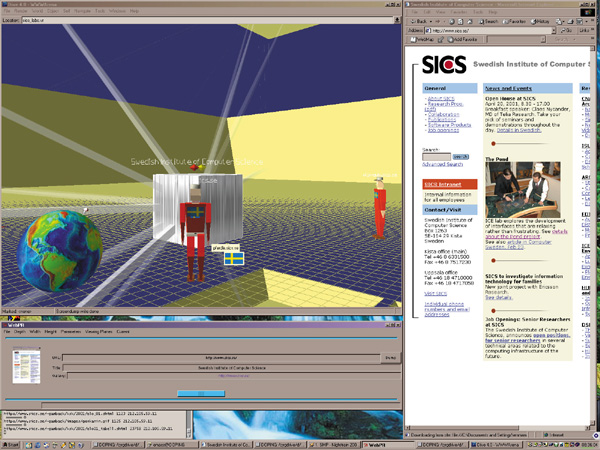Select the central red avatar in Dive world
This screenshot has width=600, height=450.
pos(196,233)
